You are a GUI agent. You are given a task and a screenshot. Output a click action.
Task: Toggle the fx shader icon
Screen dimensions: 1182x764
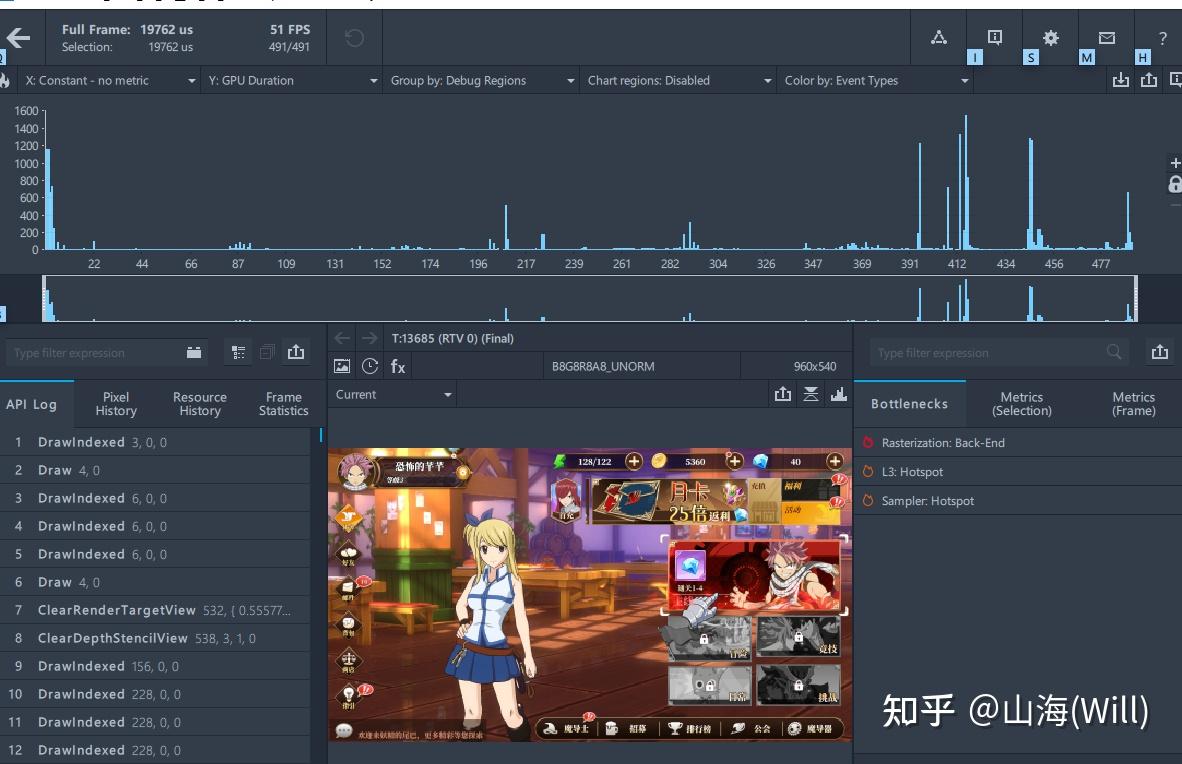397,367
